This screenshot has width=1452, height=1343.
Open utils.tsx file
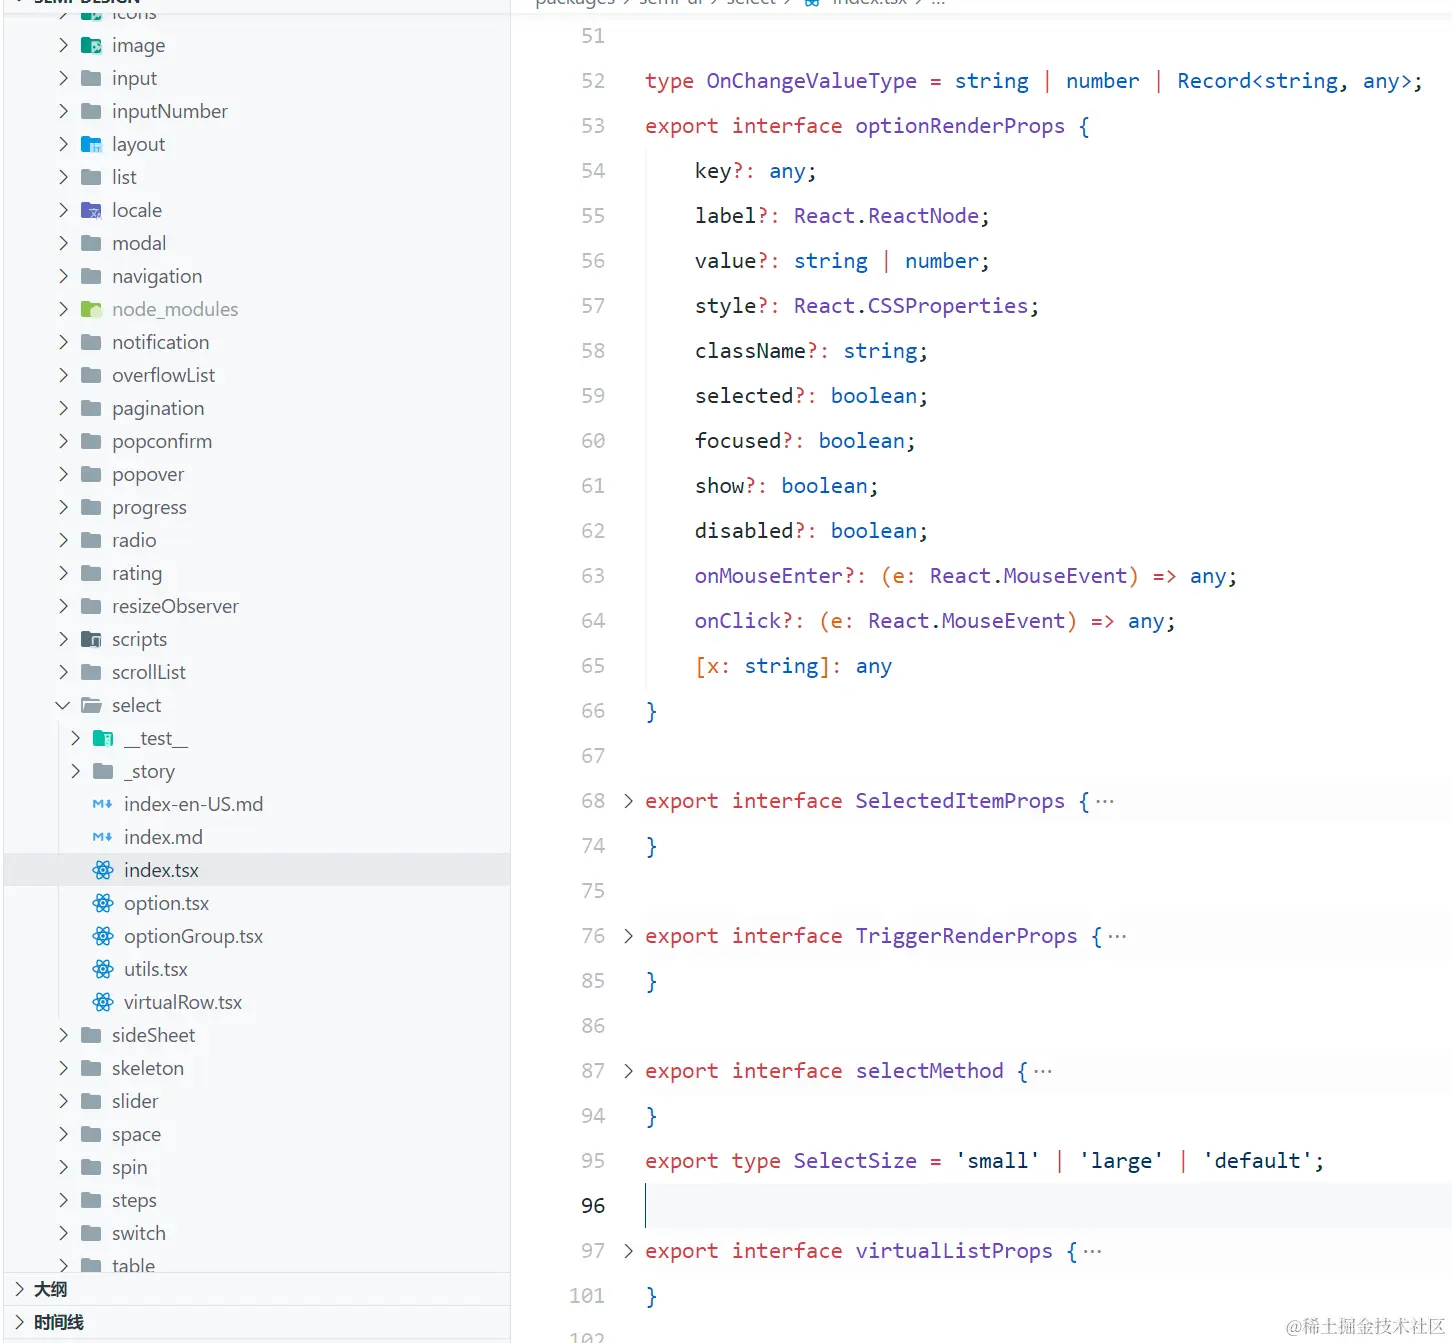(156, 969)
